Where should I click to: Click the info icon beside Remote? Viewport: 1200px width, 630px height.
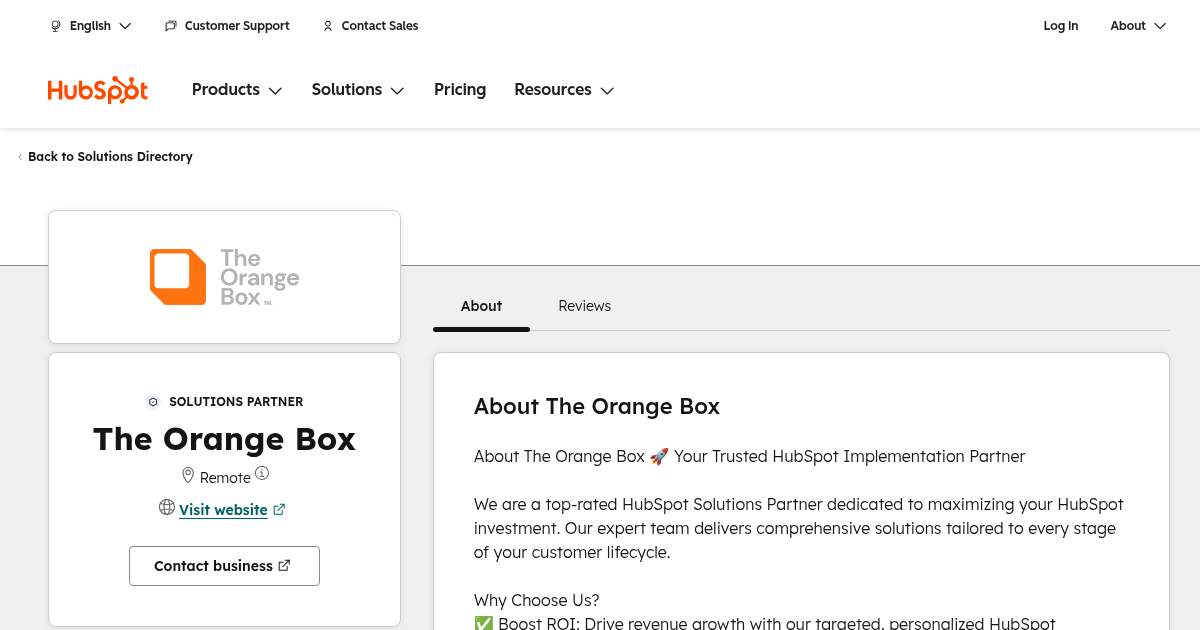coord(262,473)
